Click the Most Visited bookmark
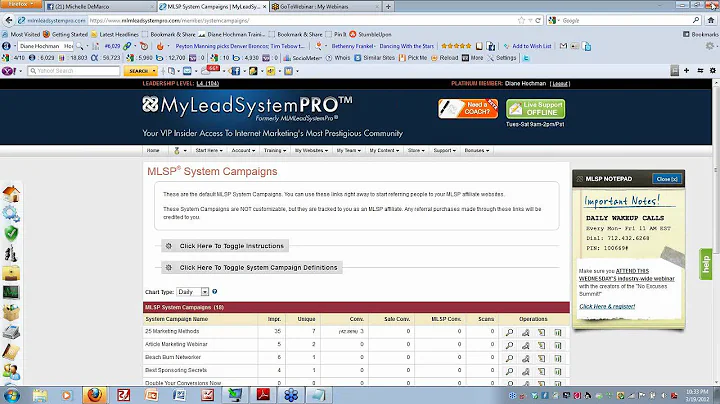Image resolution: width=720 pixels, height=404 pixels. pos(21,34)
